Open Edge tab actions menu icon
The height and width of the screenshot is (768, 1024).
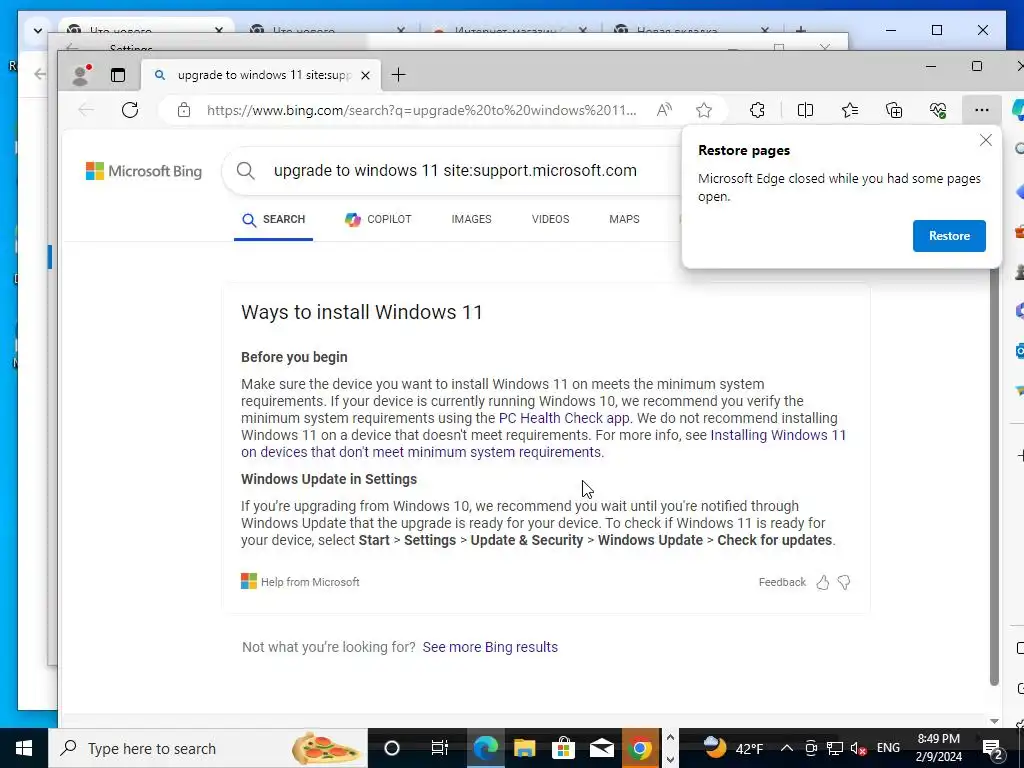click(118, 75)
